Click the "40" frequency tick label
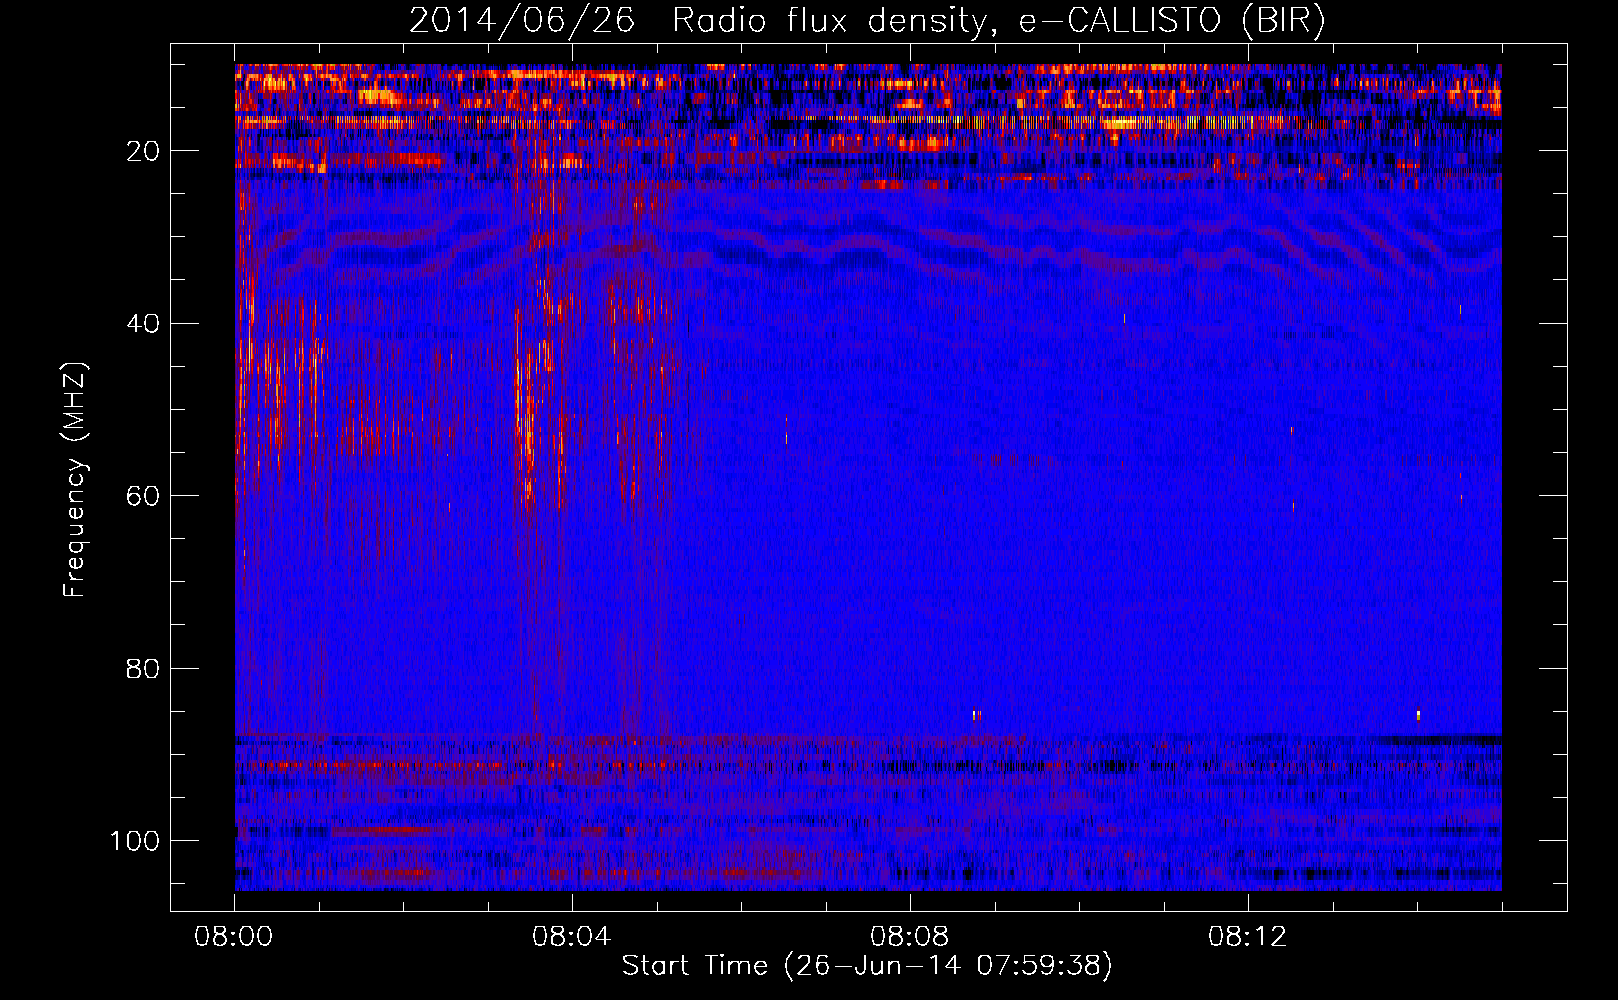Viewport: 1618px width, 1000px height. [144, 324]
